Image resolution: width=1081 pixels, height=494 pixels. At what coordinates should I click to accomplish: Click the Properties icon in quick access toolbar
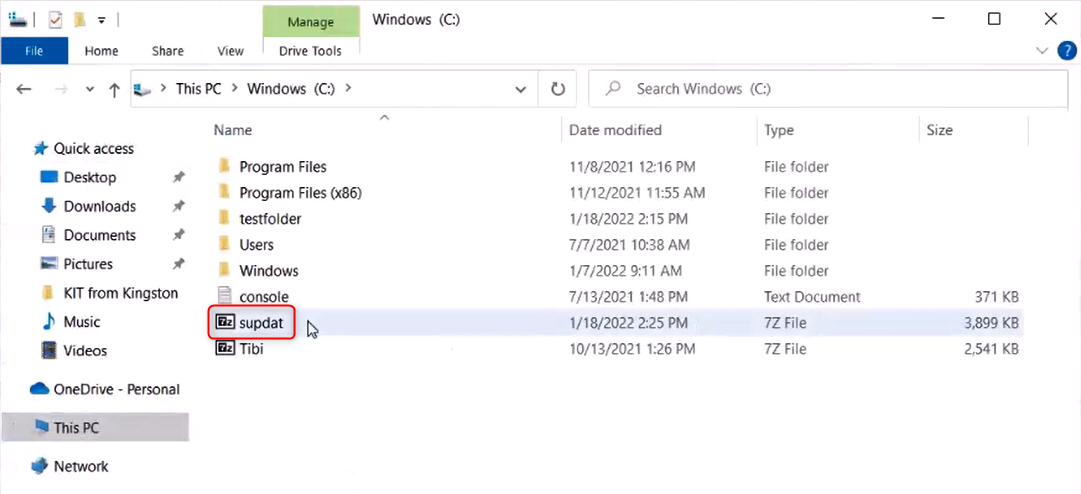pos(55,19)
